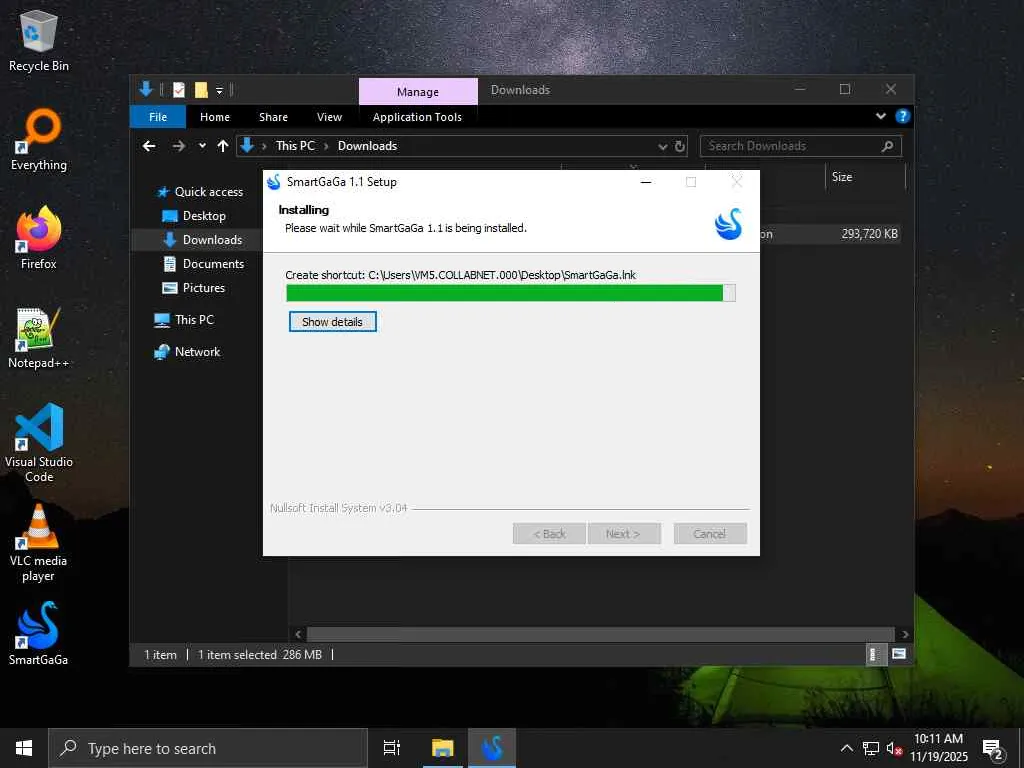Open the Notepad++ desktop shortcut
This screenshot has width=1024, height=768.
(x=39, y=338)
